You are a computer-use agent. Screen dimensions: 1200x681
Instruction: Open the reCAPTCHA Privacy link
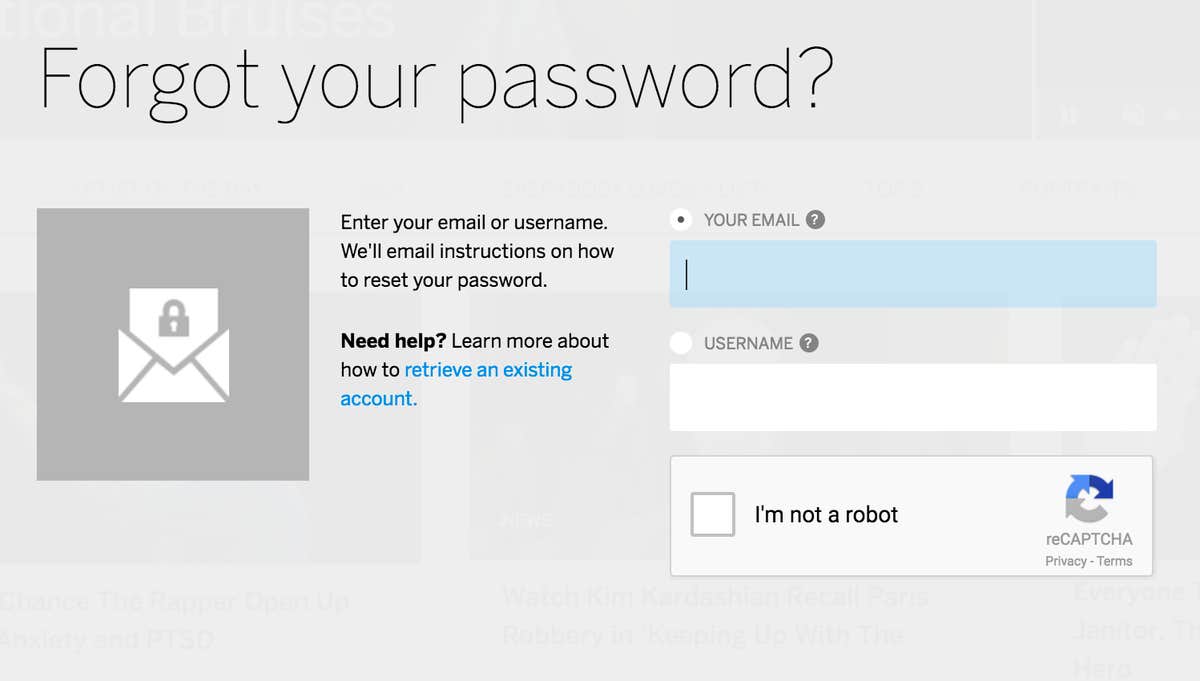(1066, 561)
